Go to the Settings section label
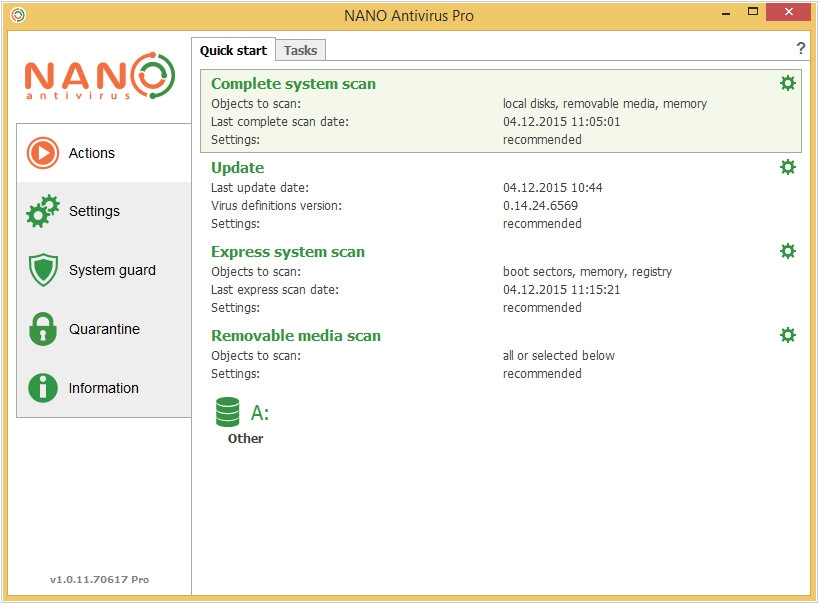 click(x=94, y=211)
